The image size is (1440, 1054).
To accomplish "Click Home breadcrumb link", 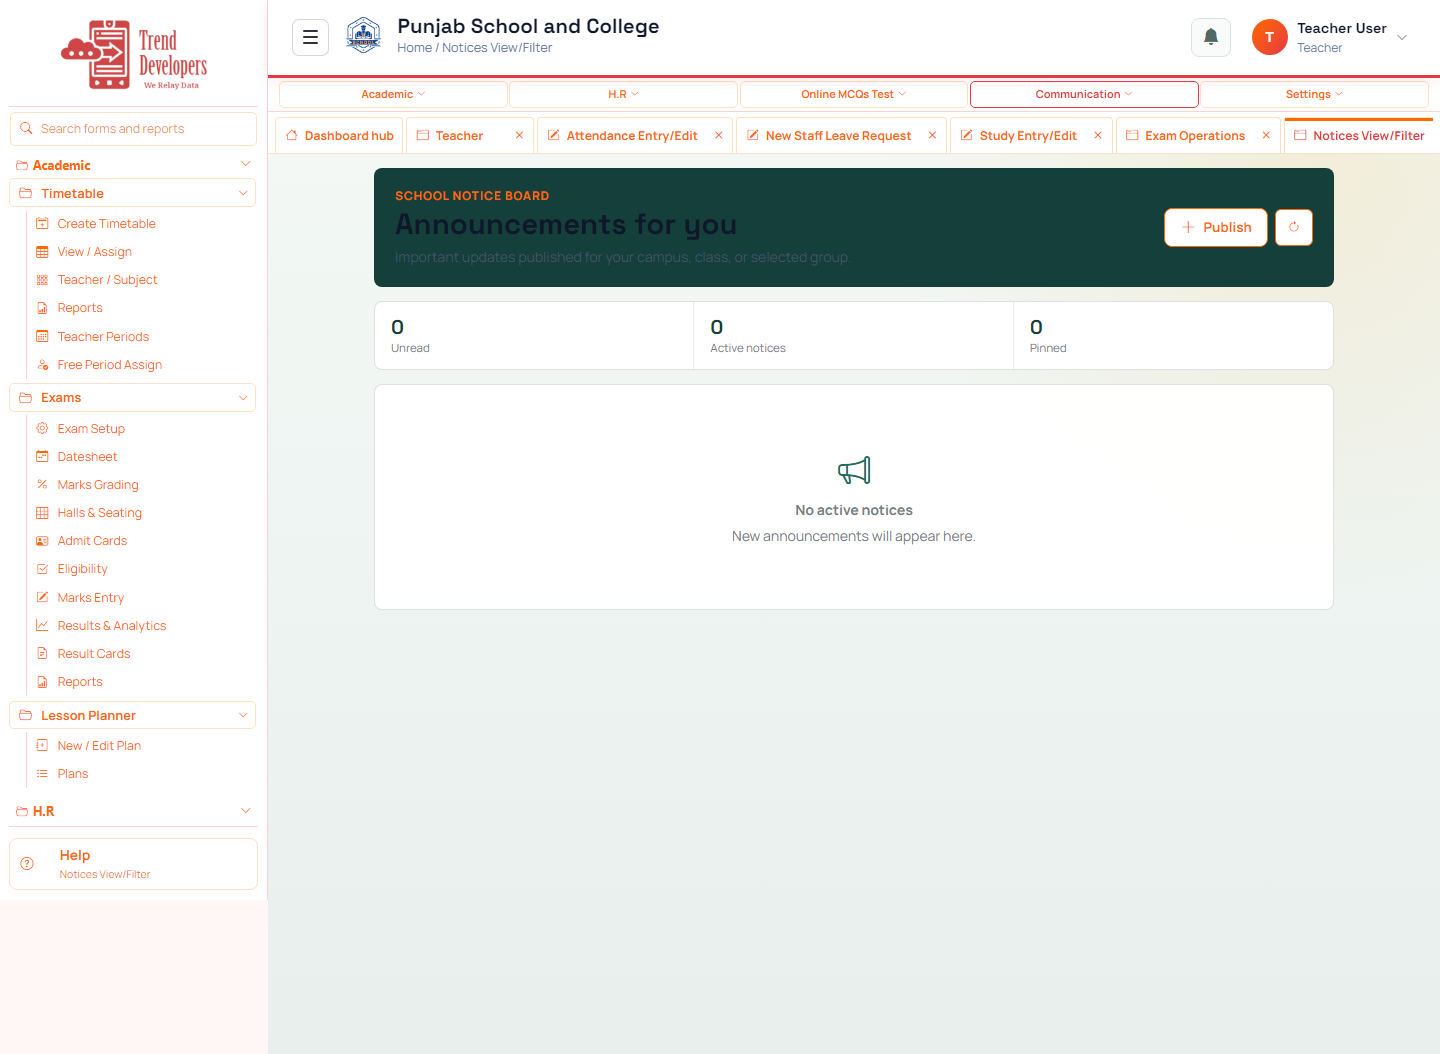I will [x=414, y=47].
